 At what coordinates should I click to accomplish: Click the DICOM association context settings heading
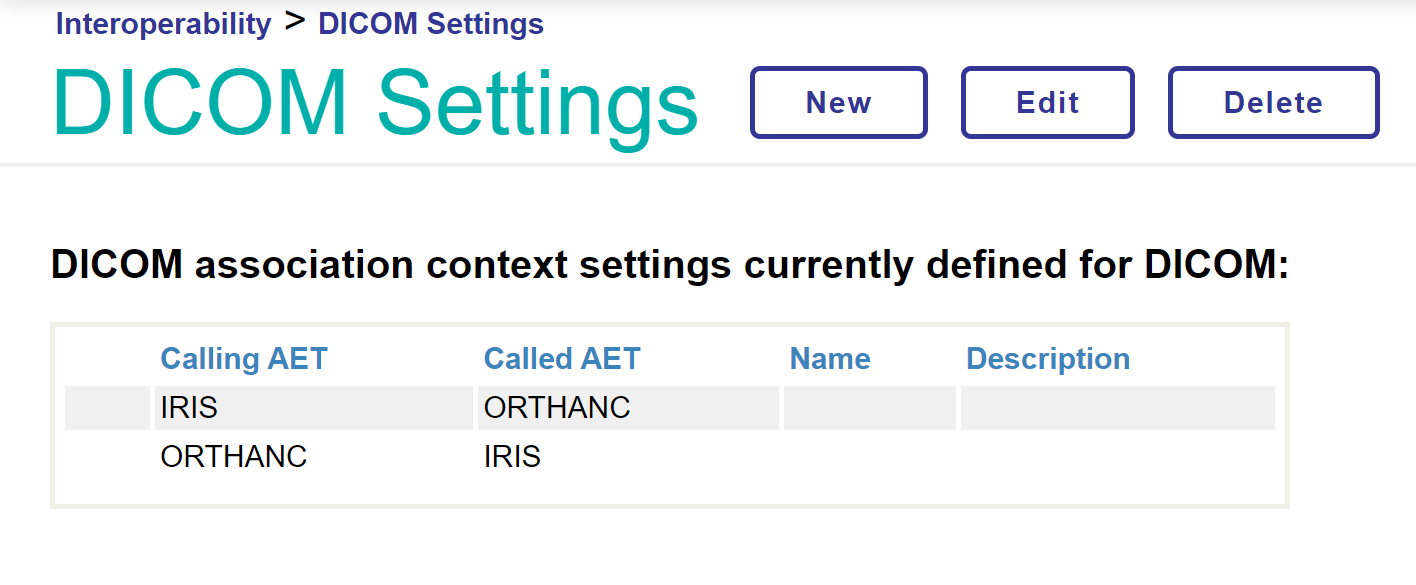tap(670, 266)
